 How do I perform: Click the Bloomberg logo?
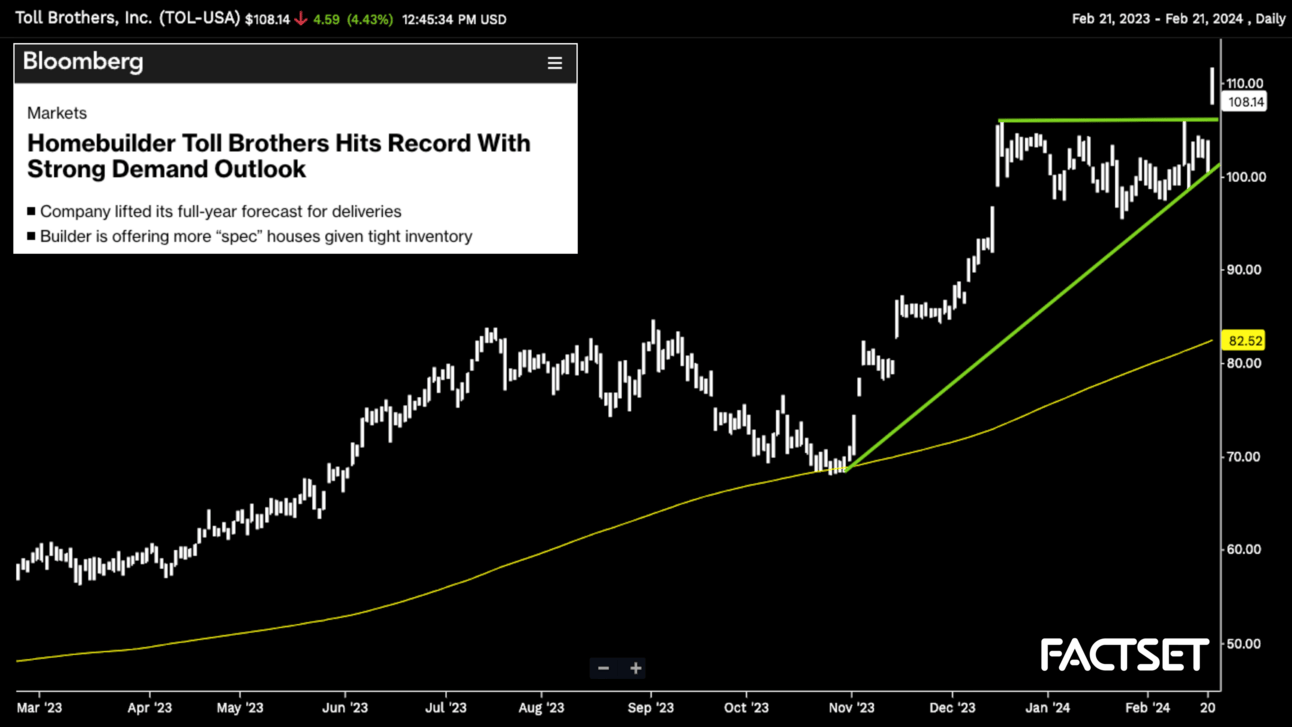tap(83, 62)
